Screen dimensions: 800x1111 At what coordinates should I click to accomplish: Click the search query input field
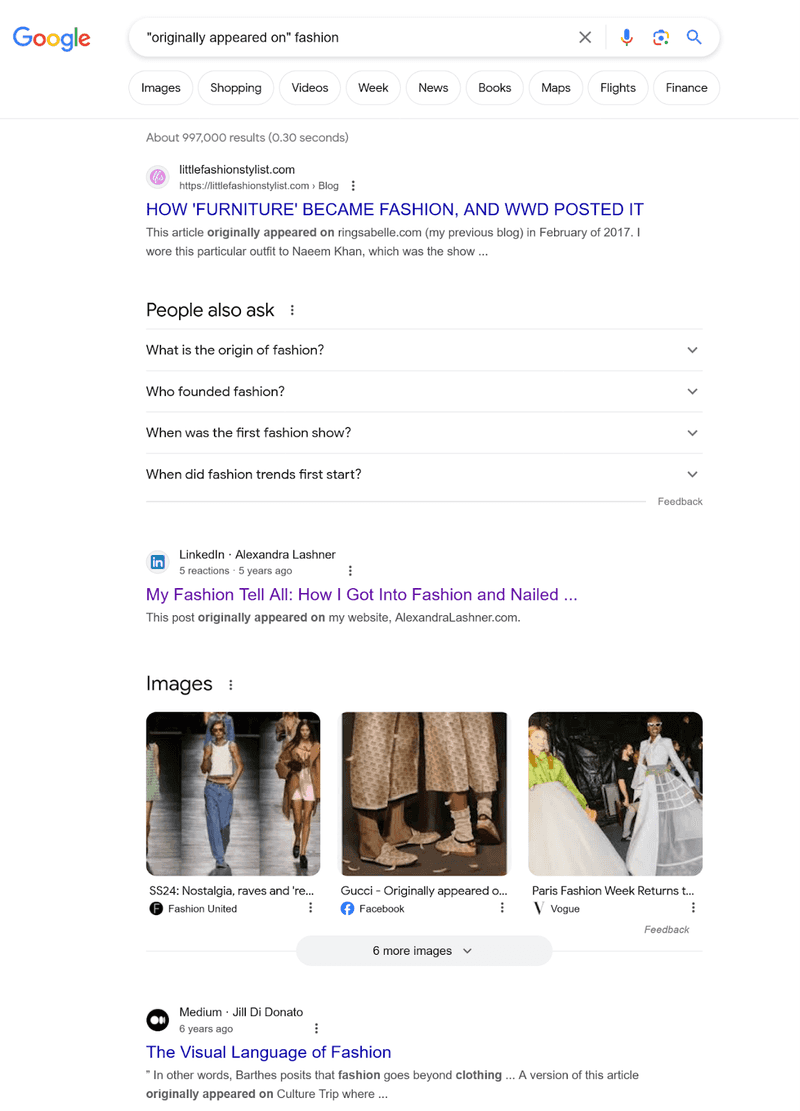pyautogui.click(x=354, y=38)
